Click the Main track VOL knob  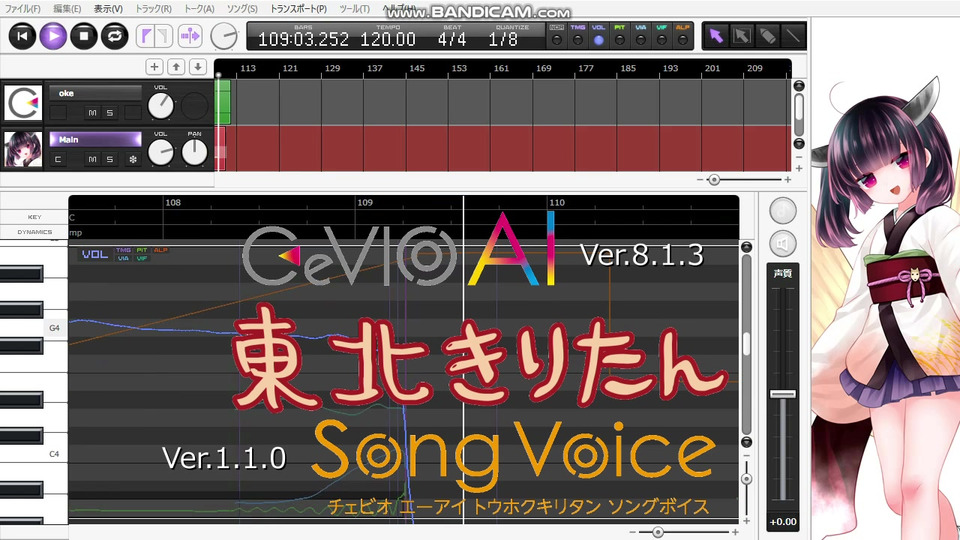[161, 152]
